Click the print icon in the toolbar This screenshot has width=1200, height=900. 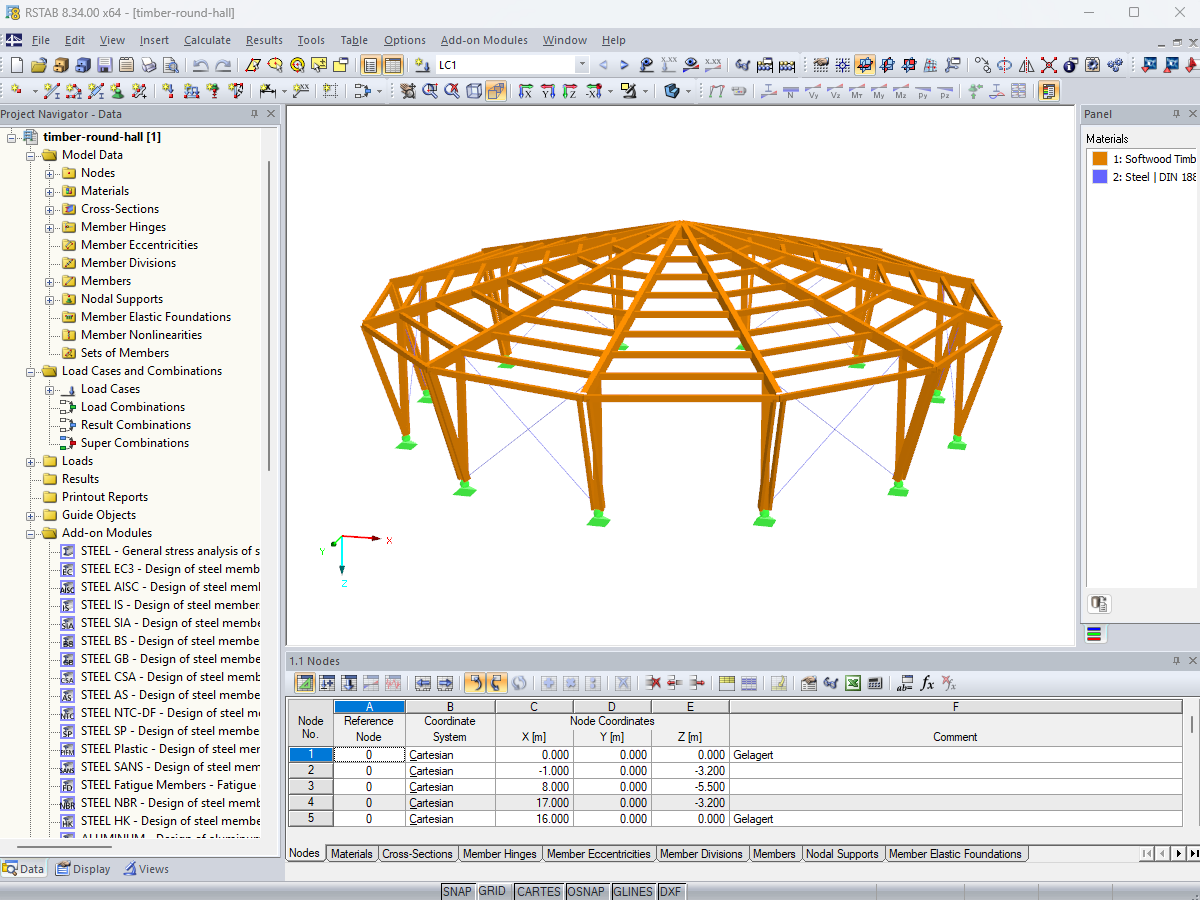[x=149, y=65]
